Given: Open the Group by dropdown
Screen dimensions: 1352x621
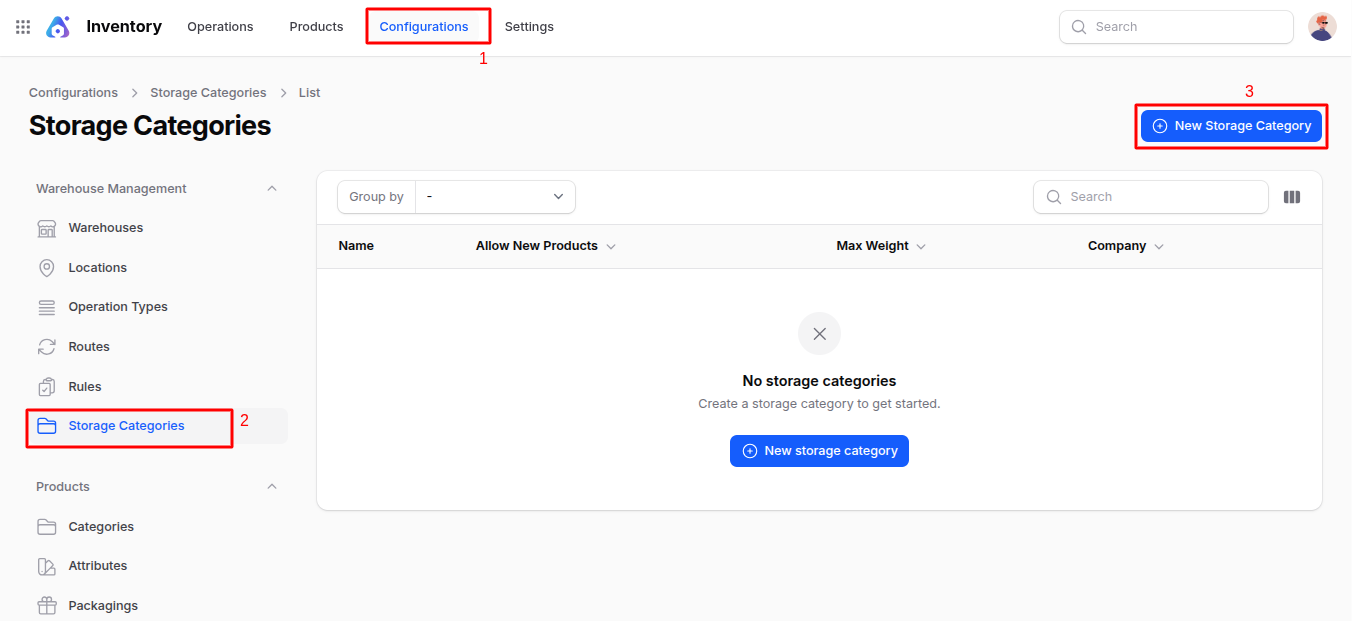Looking at the screenshot, I should tap(495, 196).
